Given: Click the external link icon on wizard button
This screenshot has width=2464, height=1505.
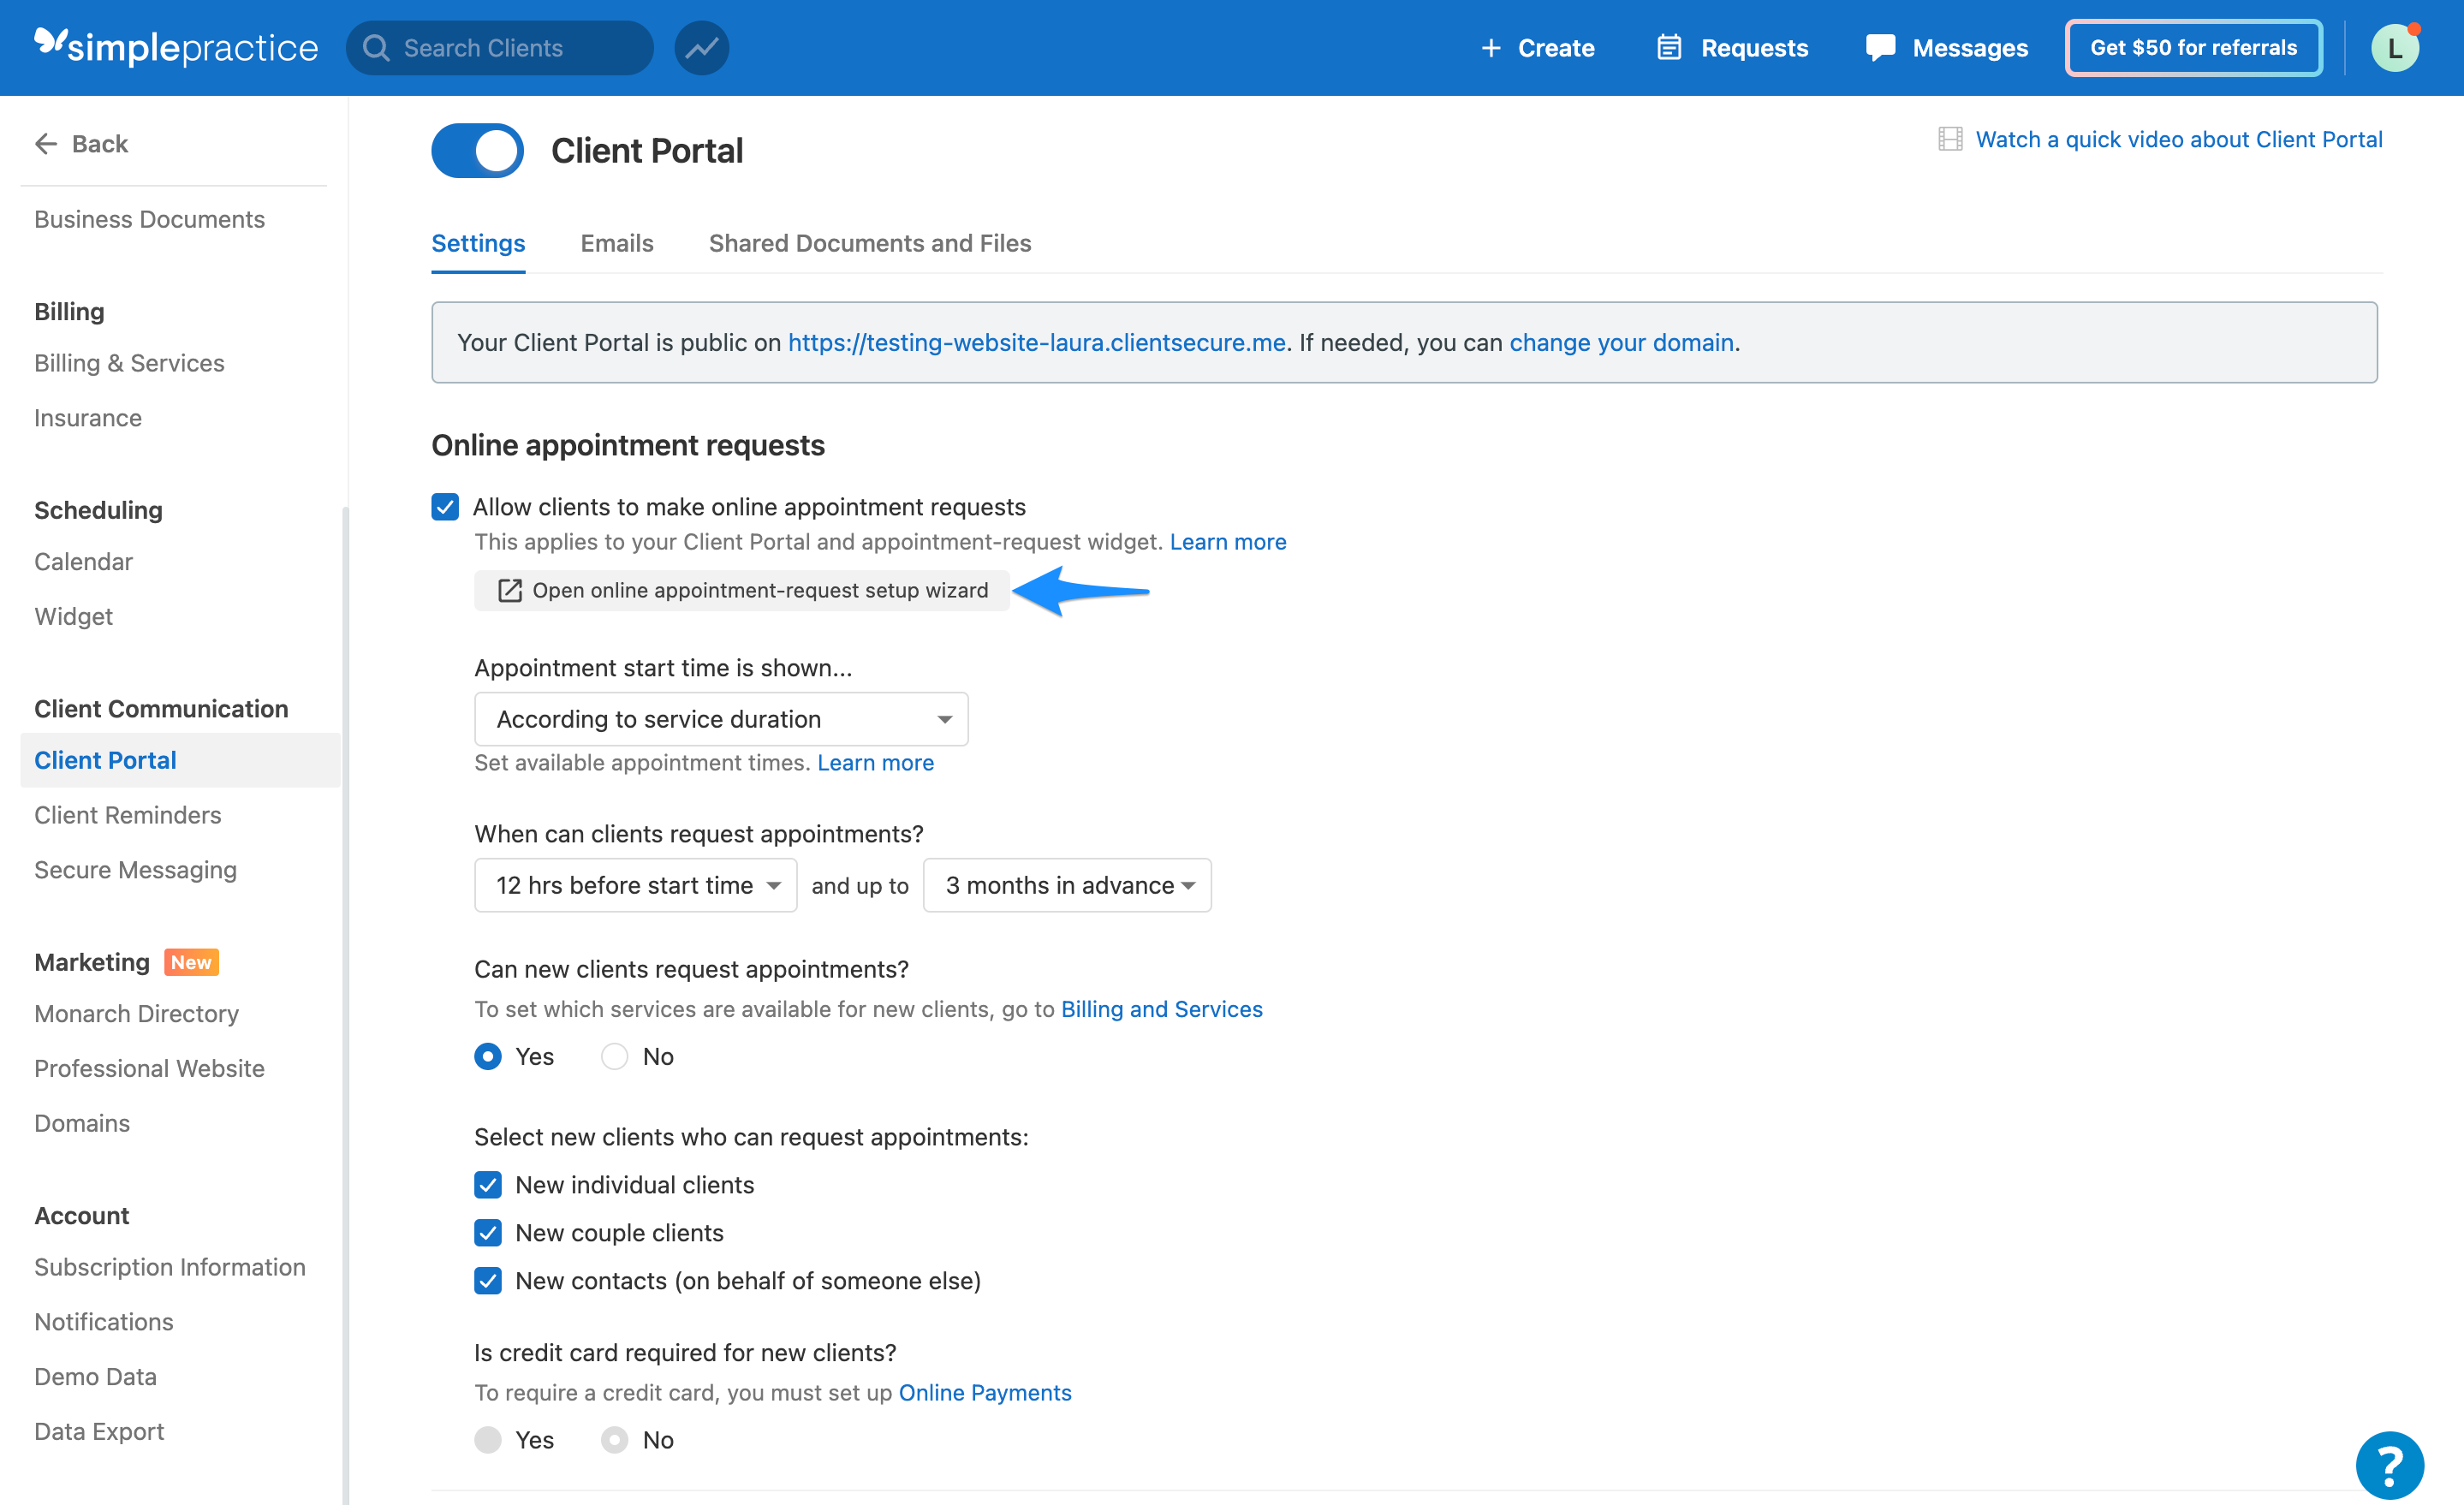Looking at the screenshot, I should click(x=510, y=590).
